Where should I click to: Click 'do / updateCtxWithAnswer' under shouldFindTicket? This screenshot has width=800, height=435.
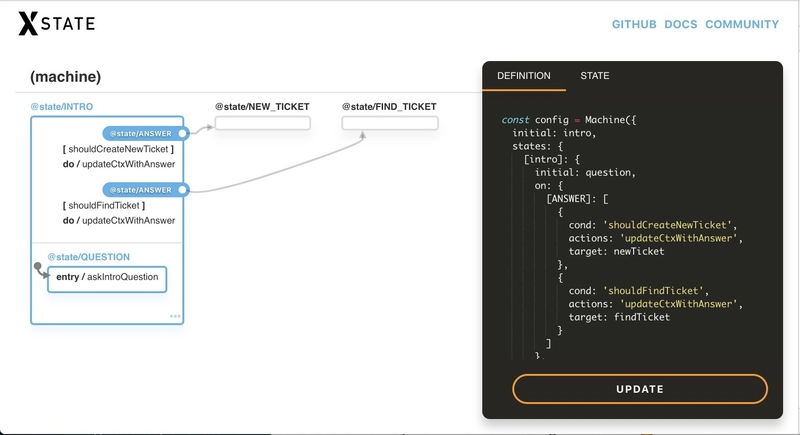pyautogui.click(x=119, y=220)
